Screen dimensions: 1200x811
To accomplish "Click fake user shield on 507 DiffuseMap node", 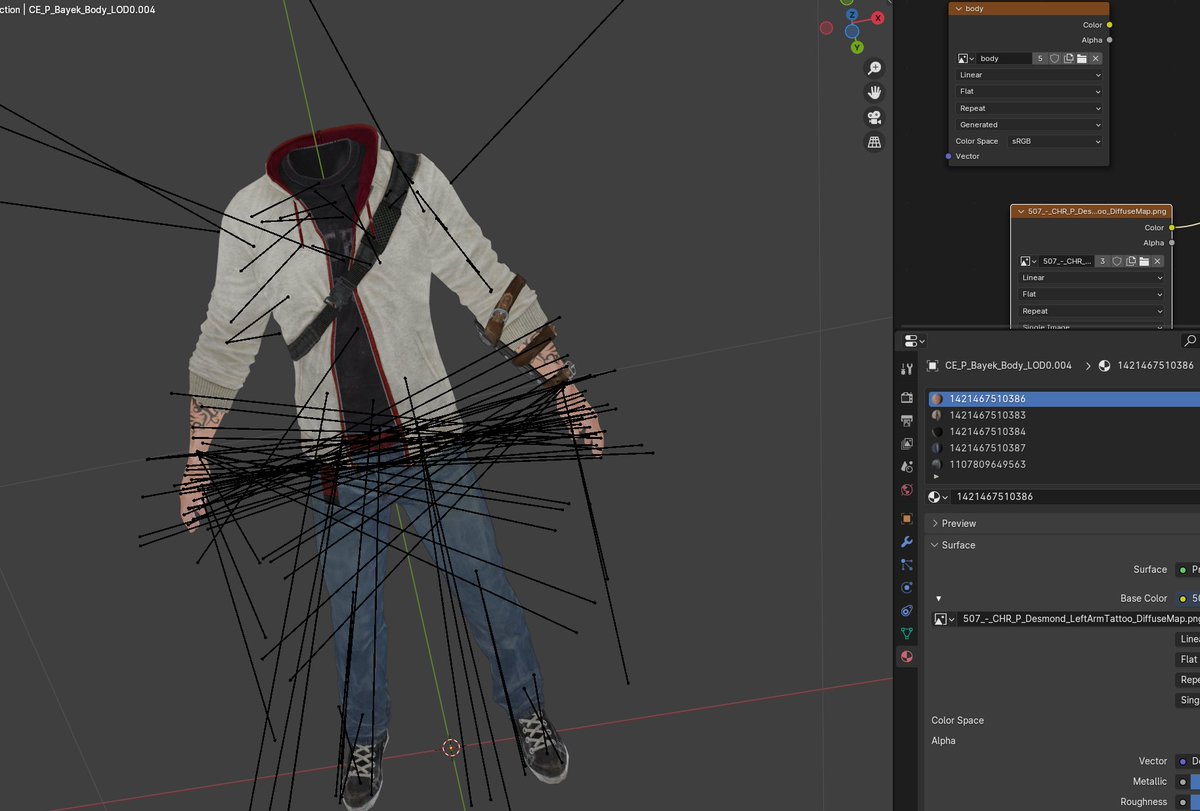I will 1117,261.
